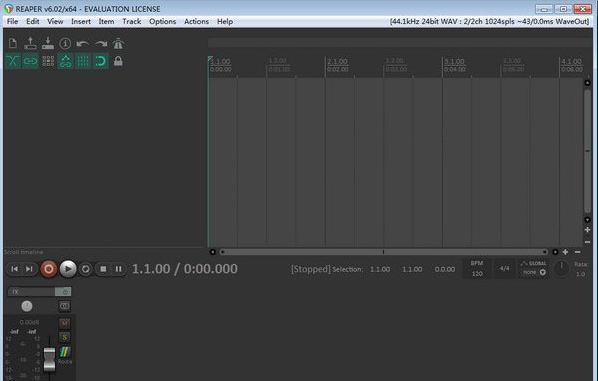598x381 pixels.
Task: Click the selection length 0.0.00 field
Action: [x=445, y=269]
